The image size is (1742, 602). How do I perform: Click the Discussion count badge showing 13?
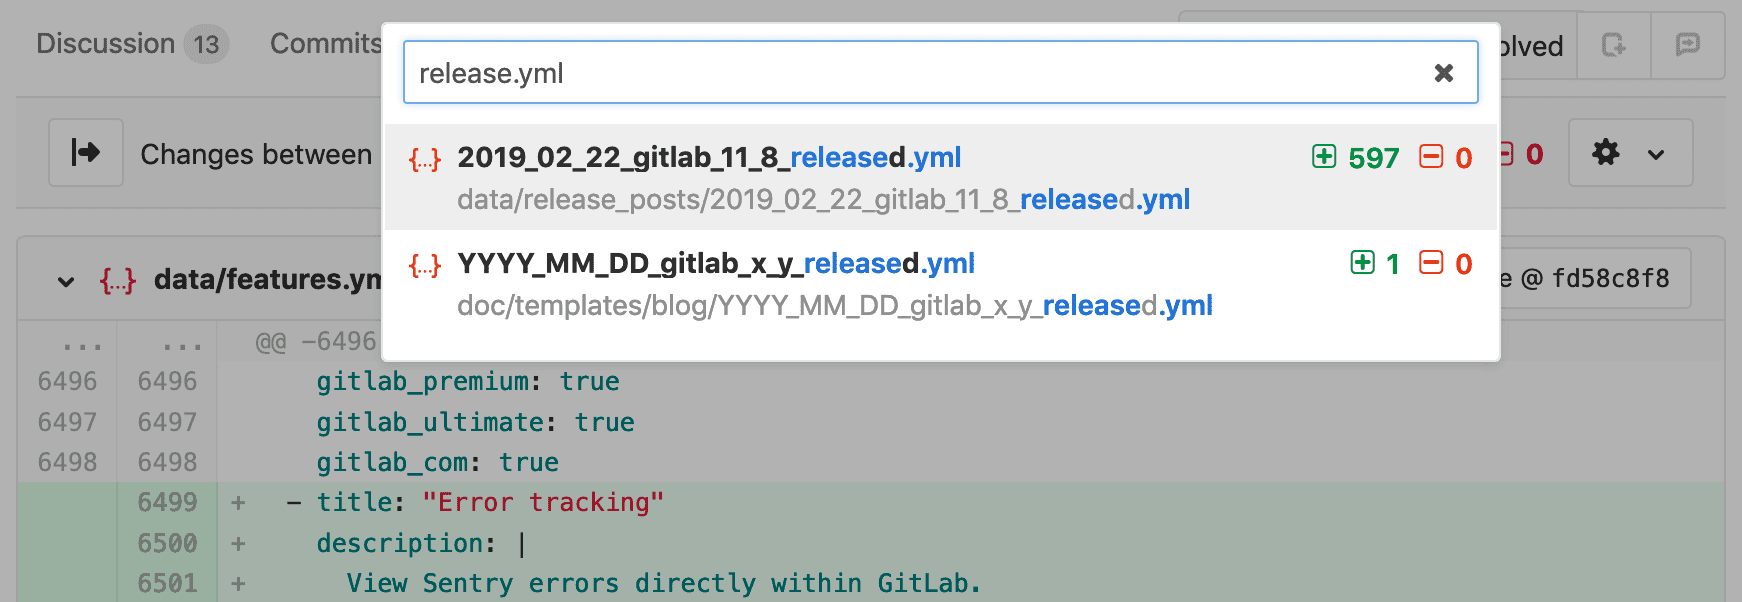(206, 44)
